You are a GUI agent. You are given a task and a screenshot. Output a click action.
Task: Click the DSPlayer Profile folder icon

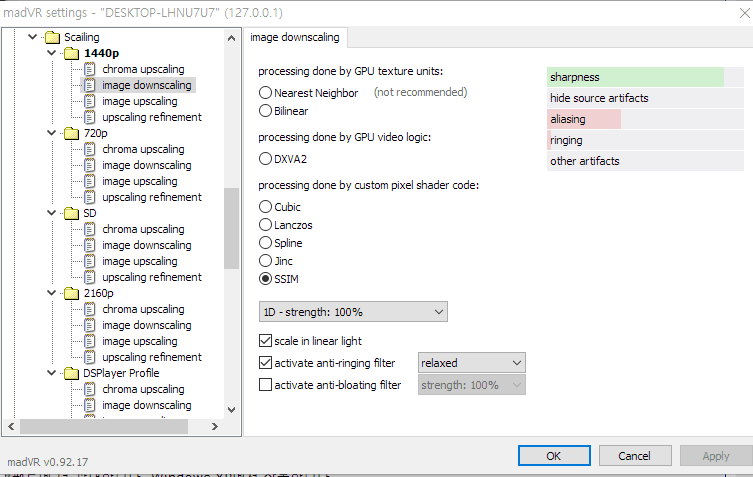tap(71, 373)
